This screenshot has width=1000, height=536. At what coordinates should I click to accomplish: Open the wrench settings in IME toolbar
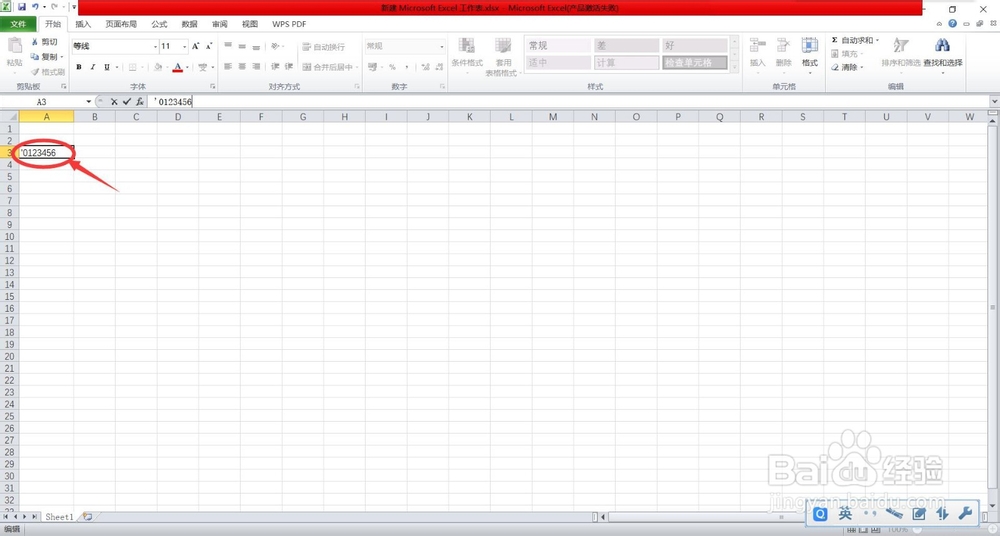(965, 513)
